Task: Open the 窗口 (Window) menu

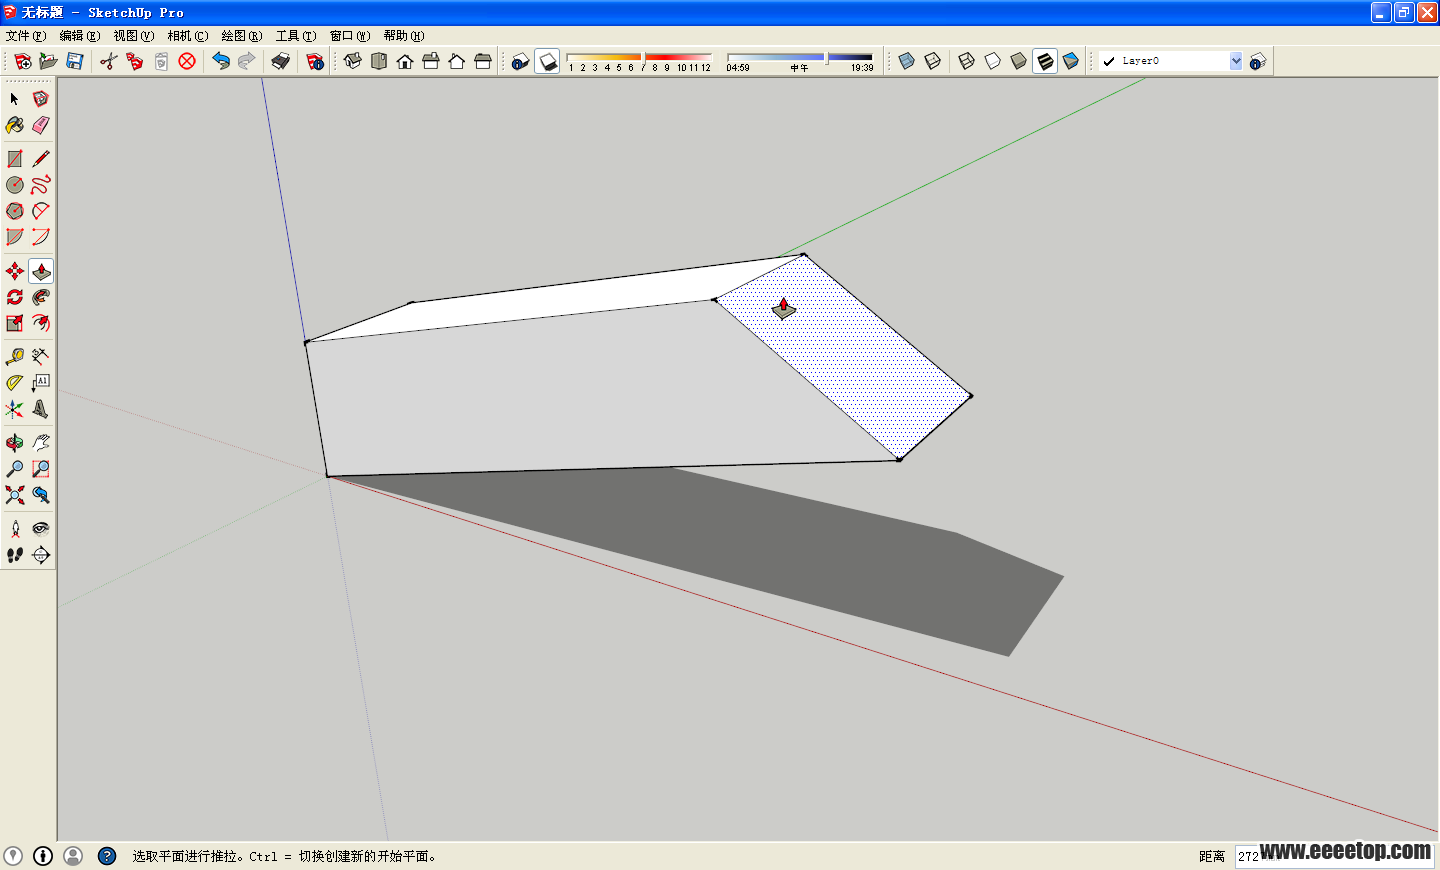Action: 350,36
